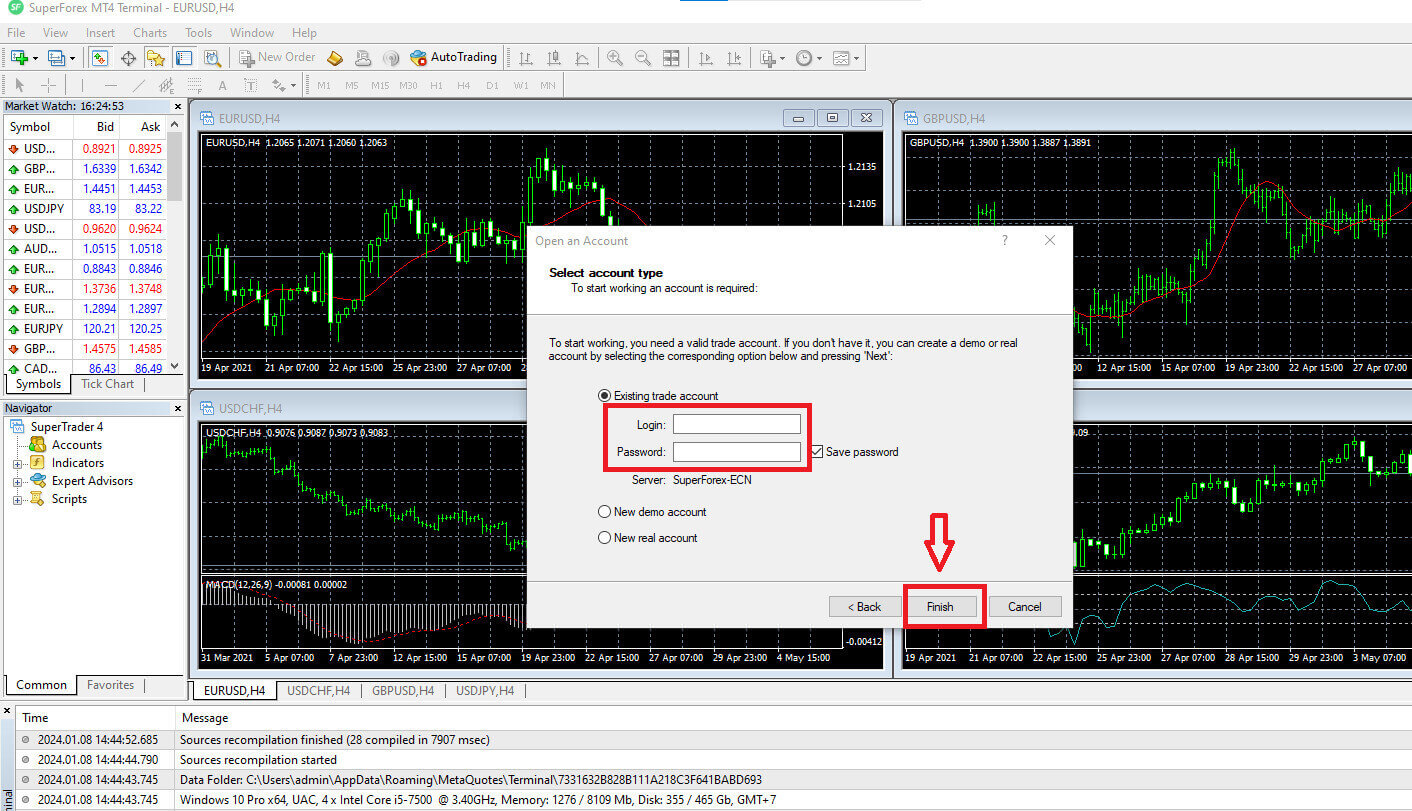
Task: Select the Crosshair tool
Action: click(49, 84)
